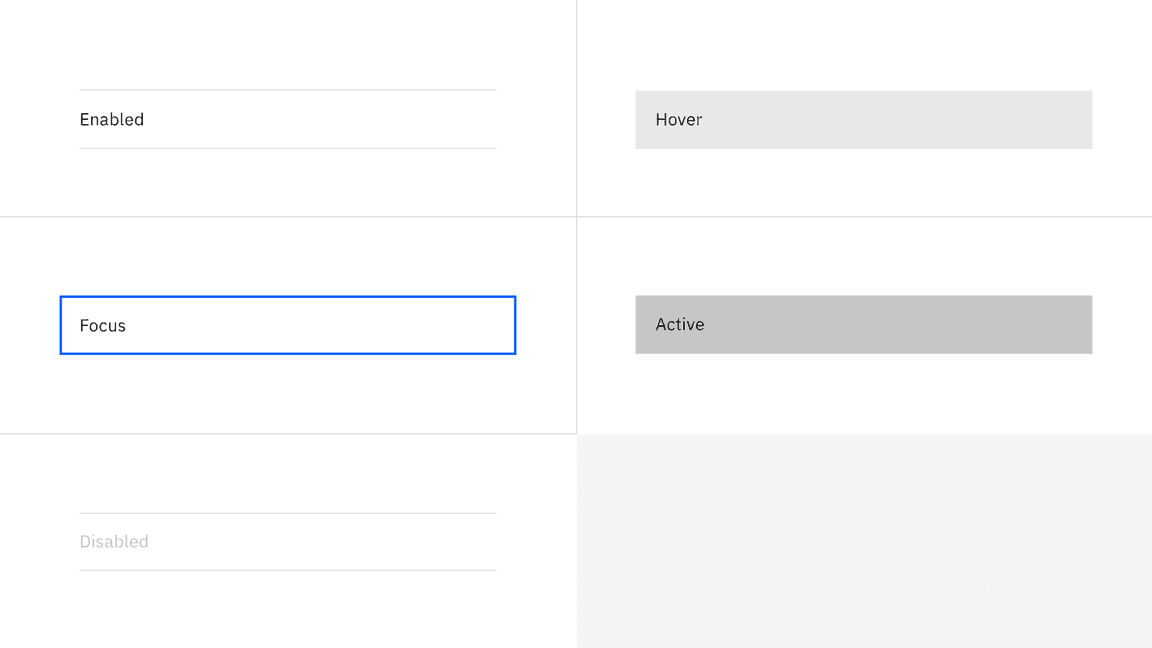
Task: Click the empty area above the Enabled field
Action: pyautogui.click(x=287, y=45)
